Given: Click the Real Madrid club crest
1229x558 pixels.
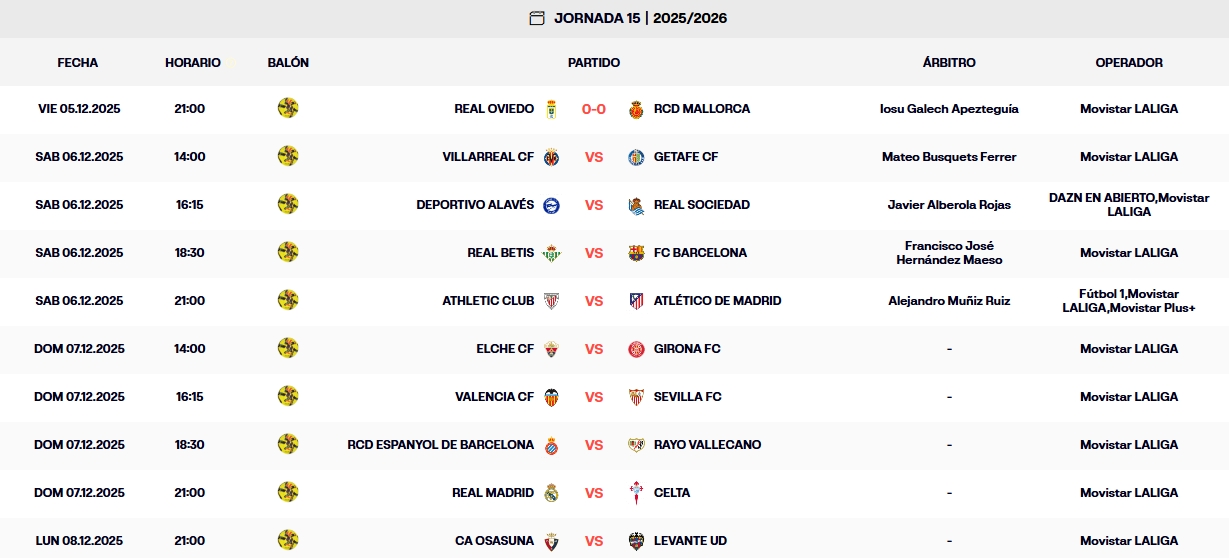Looking at the screenshot, I should point(551,493).
